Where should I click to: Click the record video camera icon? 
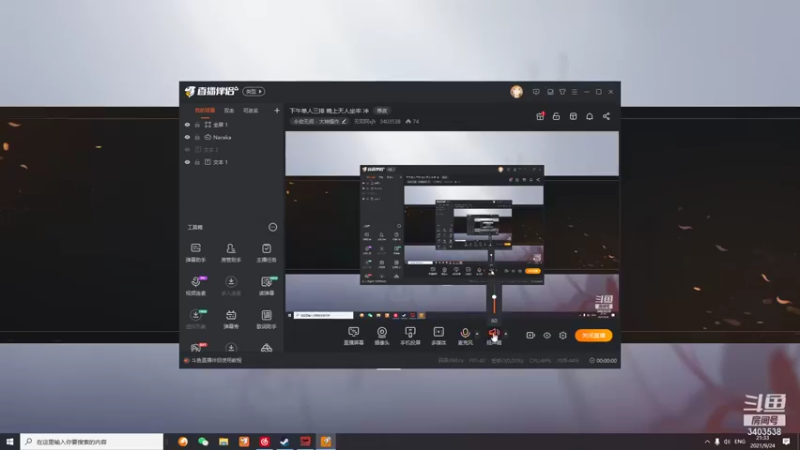(x=531, y=335)
